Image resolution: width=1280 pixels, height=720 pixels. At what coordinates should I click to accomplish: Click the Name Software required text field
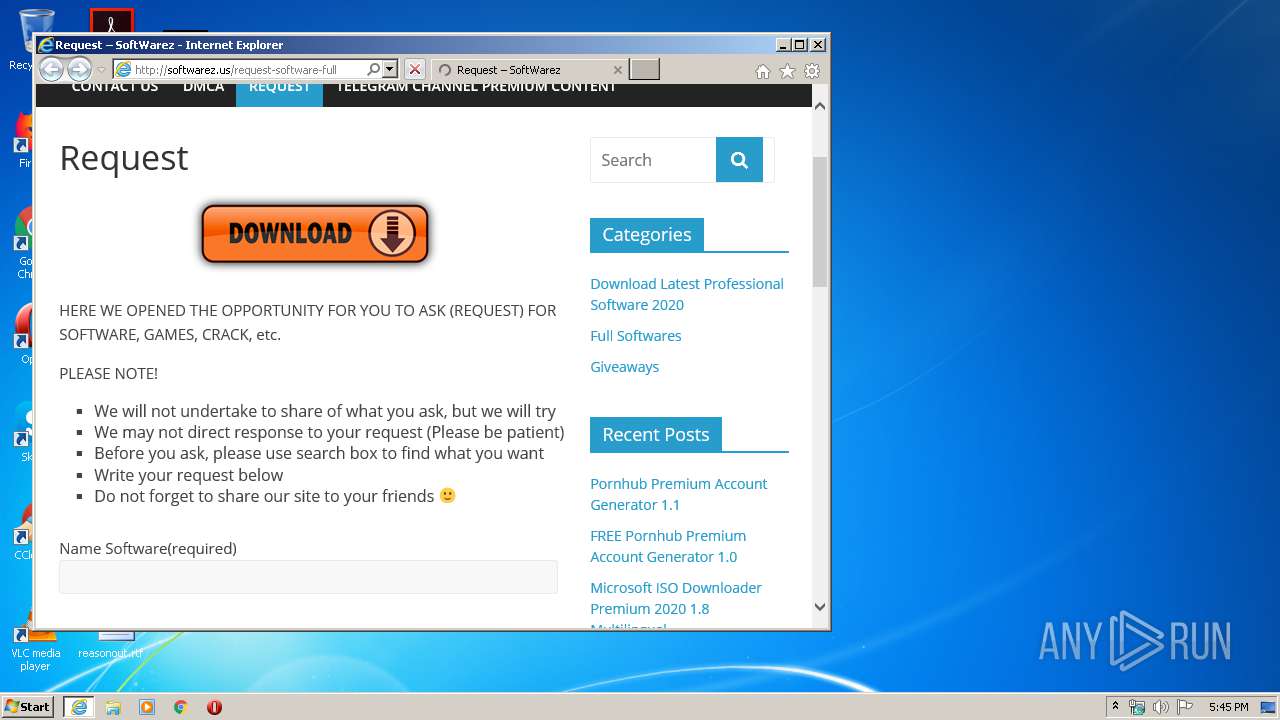[x=308, y=577]
